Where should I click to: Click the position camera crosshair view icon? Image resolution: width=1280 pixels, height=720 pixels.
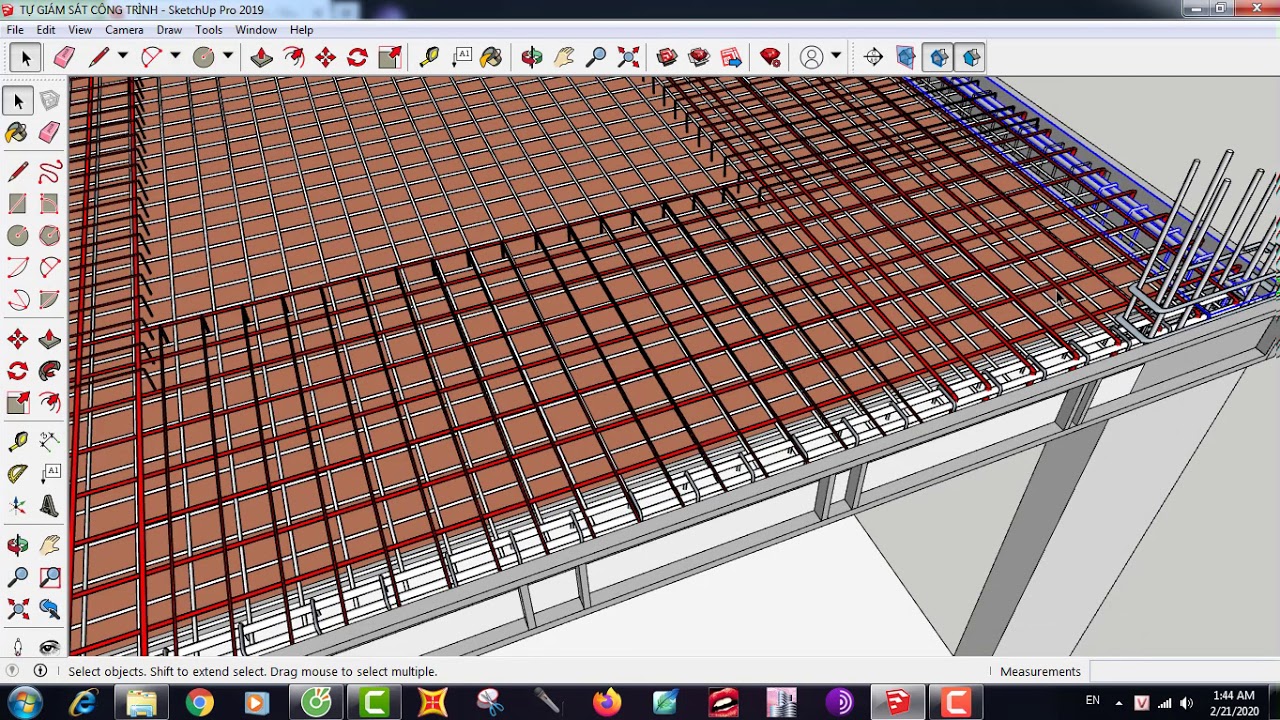pos(873,57)
